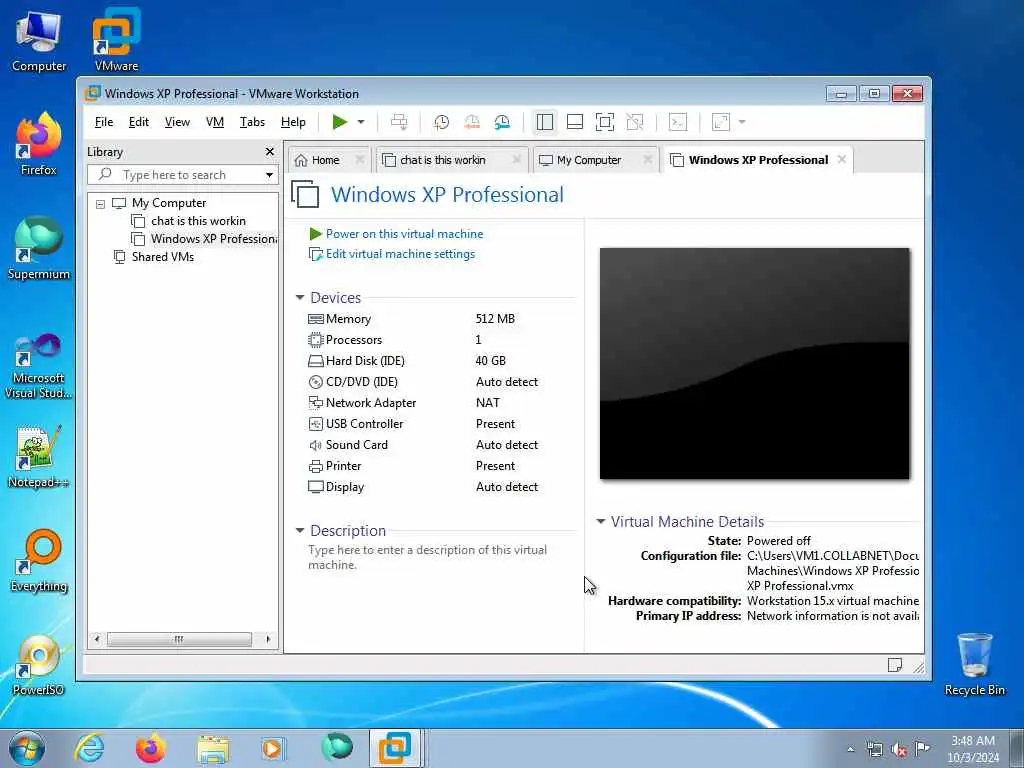Click the console view toolbar icon
This screenshot has width=1024, height=768.
click(x=678, y=122)
